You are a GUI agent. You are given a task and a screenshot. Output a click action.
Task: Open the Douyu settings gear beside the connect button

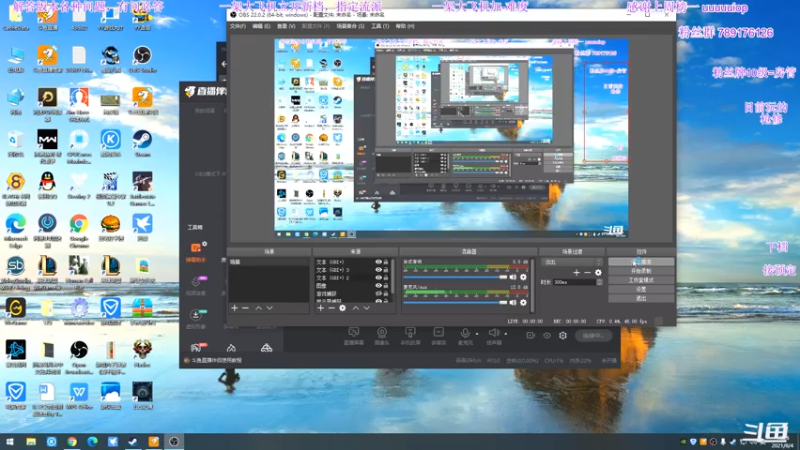563,336
